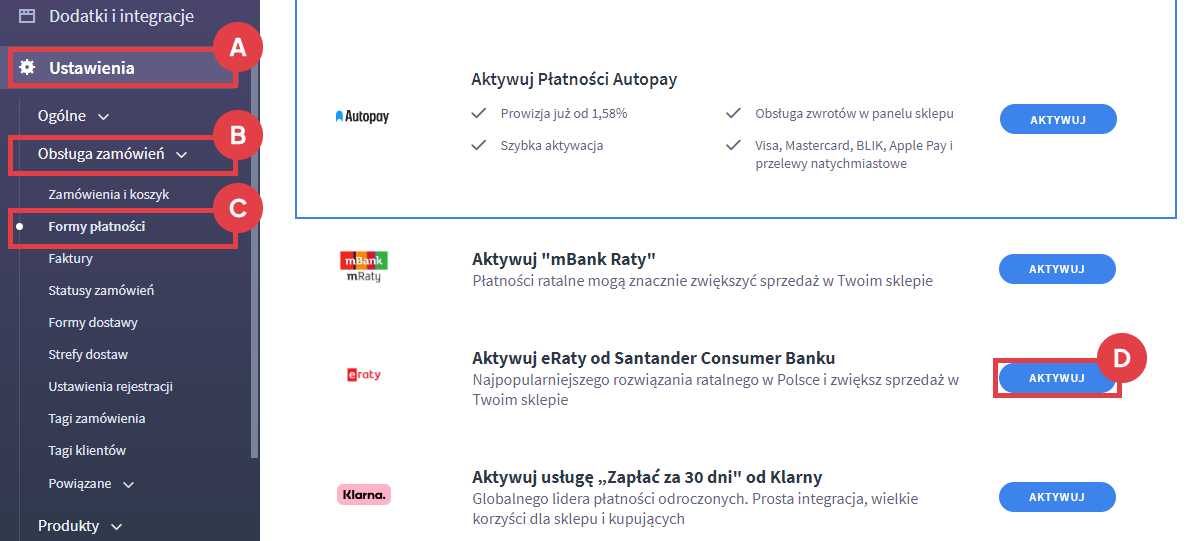Click the eRaty logo

(363, 375)
